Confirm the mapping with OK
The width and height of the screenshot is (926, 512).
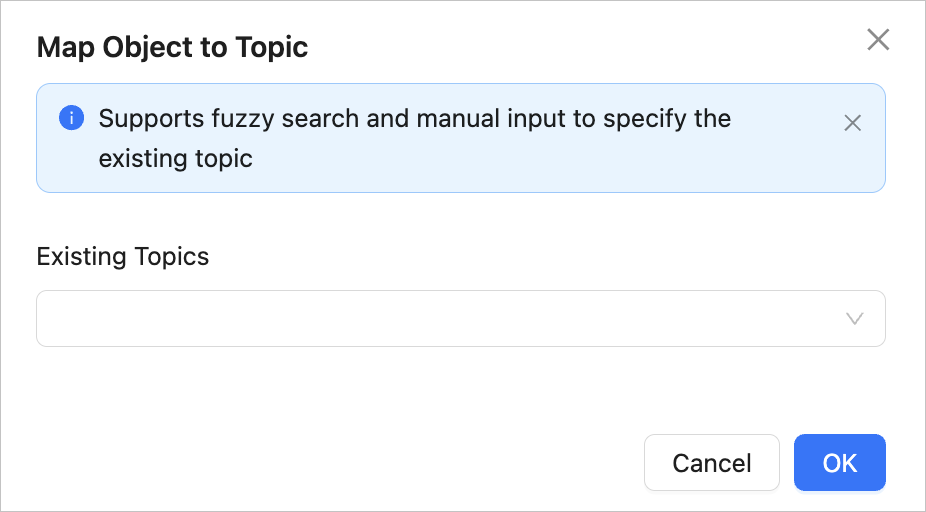[839, 463]
